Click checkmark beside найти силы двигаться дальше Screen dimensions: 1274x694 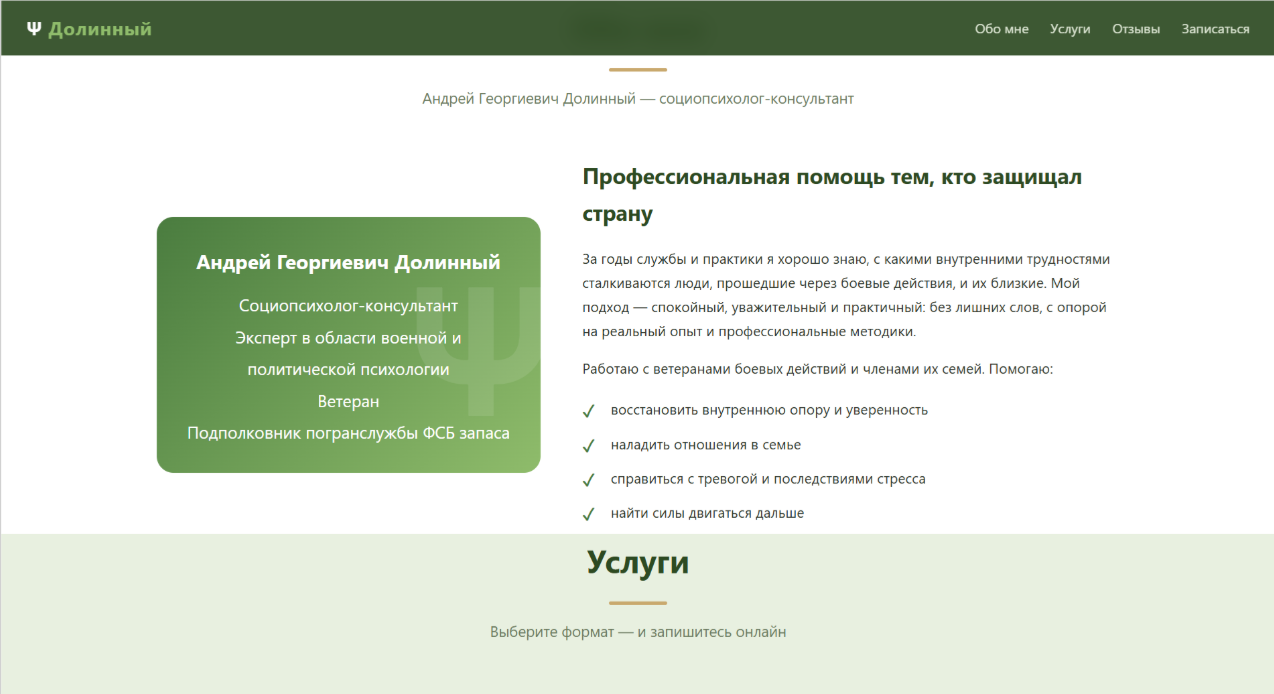pos(589,514)
